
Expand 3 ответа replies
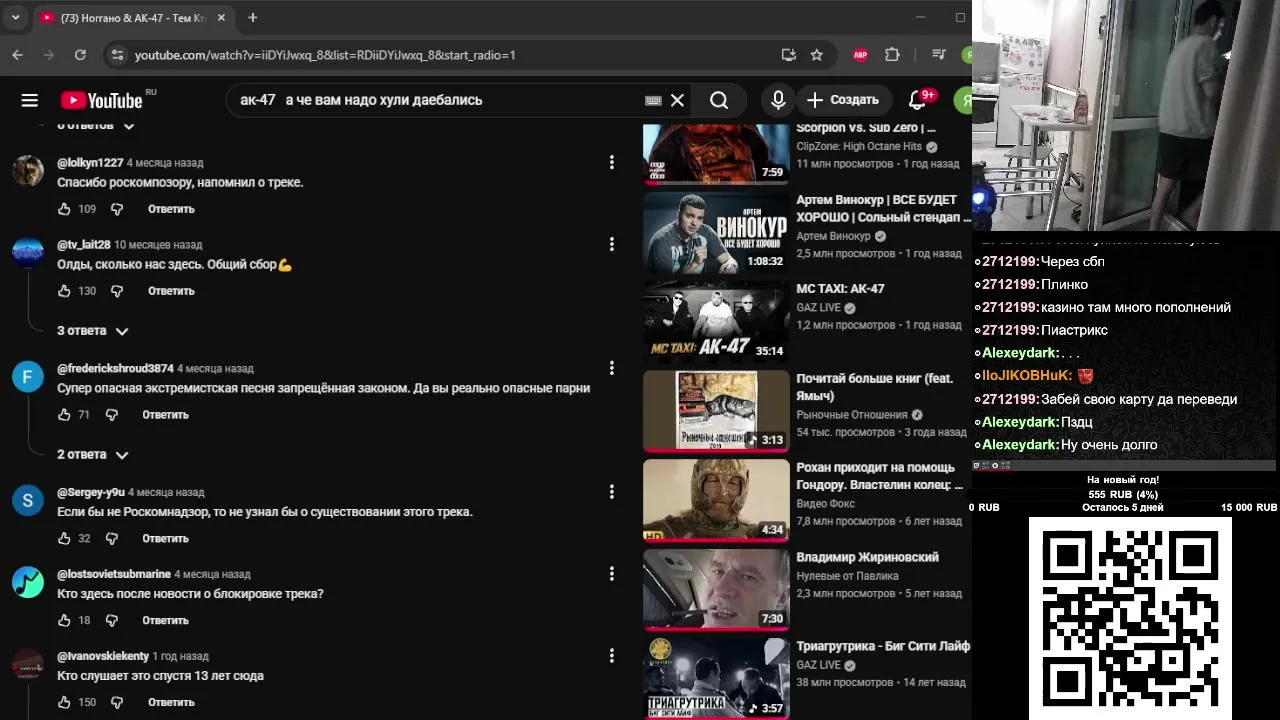[93, 331]
